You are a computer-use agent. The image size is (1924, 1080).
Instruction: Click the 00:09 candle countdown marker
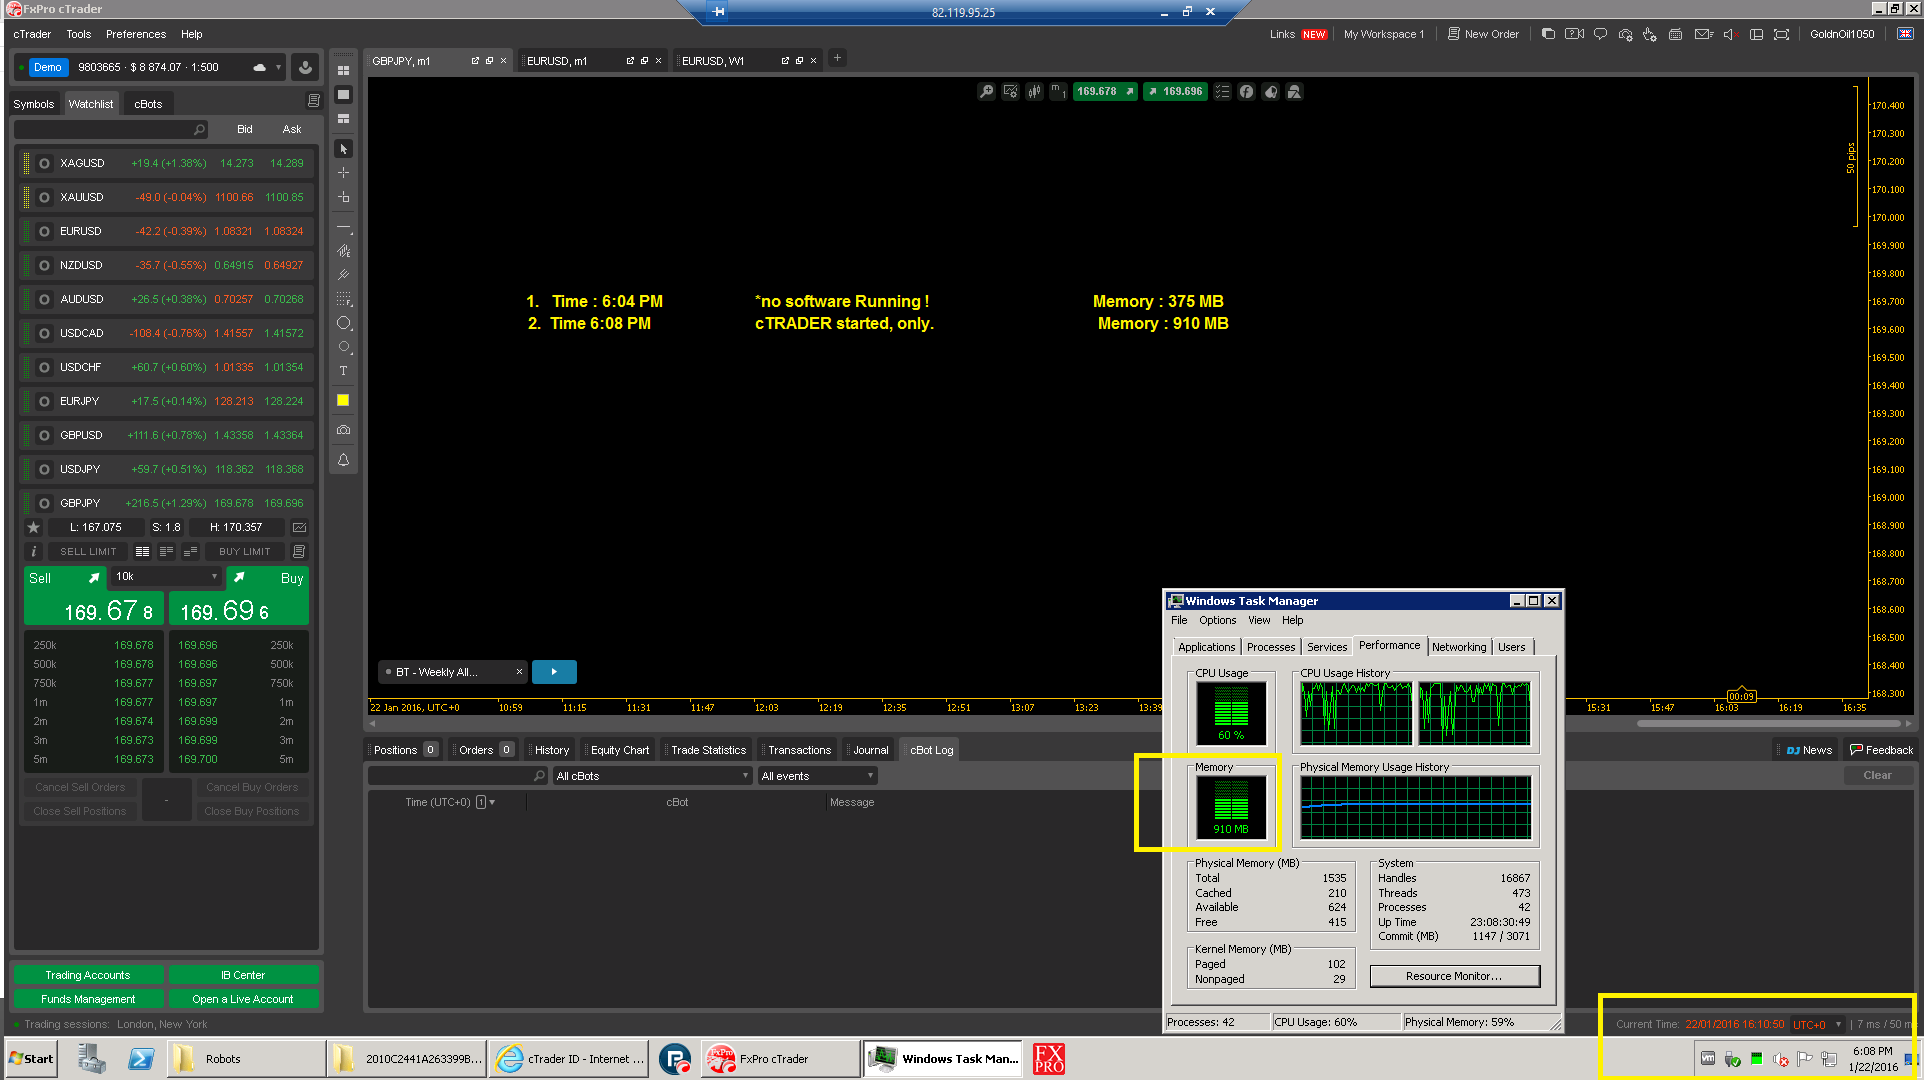coord(1741,696)
